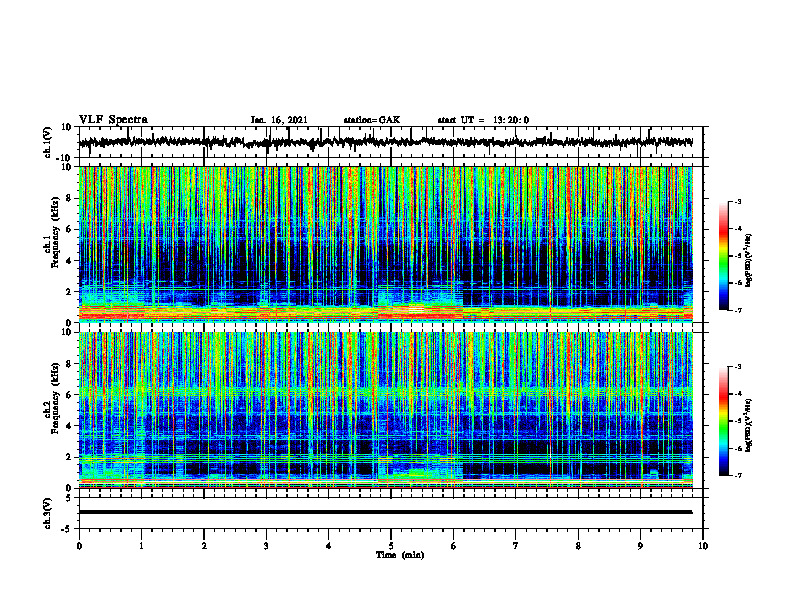This screenshot has height=612, width=792.
Task: Click the flat ch.3 signal trace
Action: [386, 512]
